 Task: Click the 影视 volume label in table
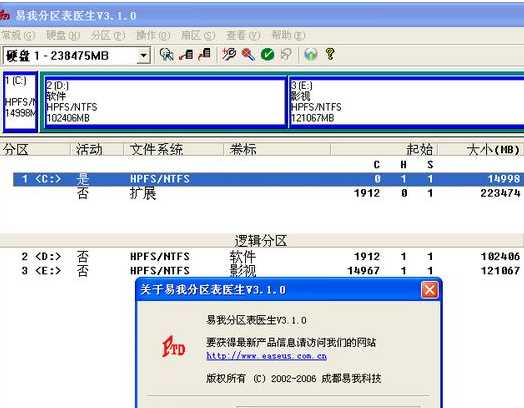point(243,271)
